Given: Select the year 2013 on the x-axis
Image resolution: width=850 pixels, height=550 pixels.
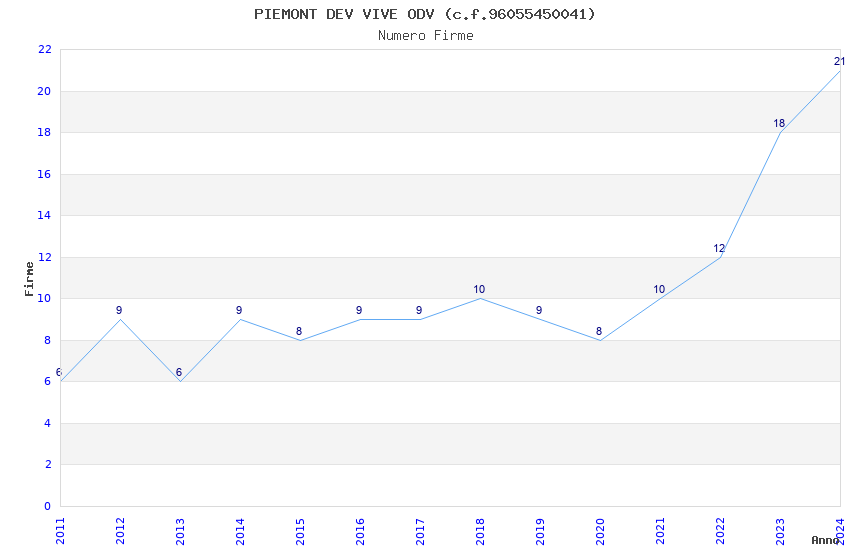Looking at the screenshot, I should 181,531.
